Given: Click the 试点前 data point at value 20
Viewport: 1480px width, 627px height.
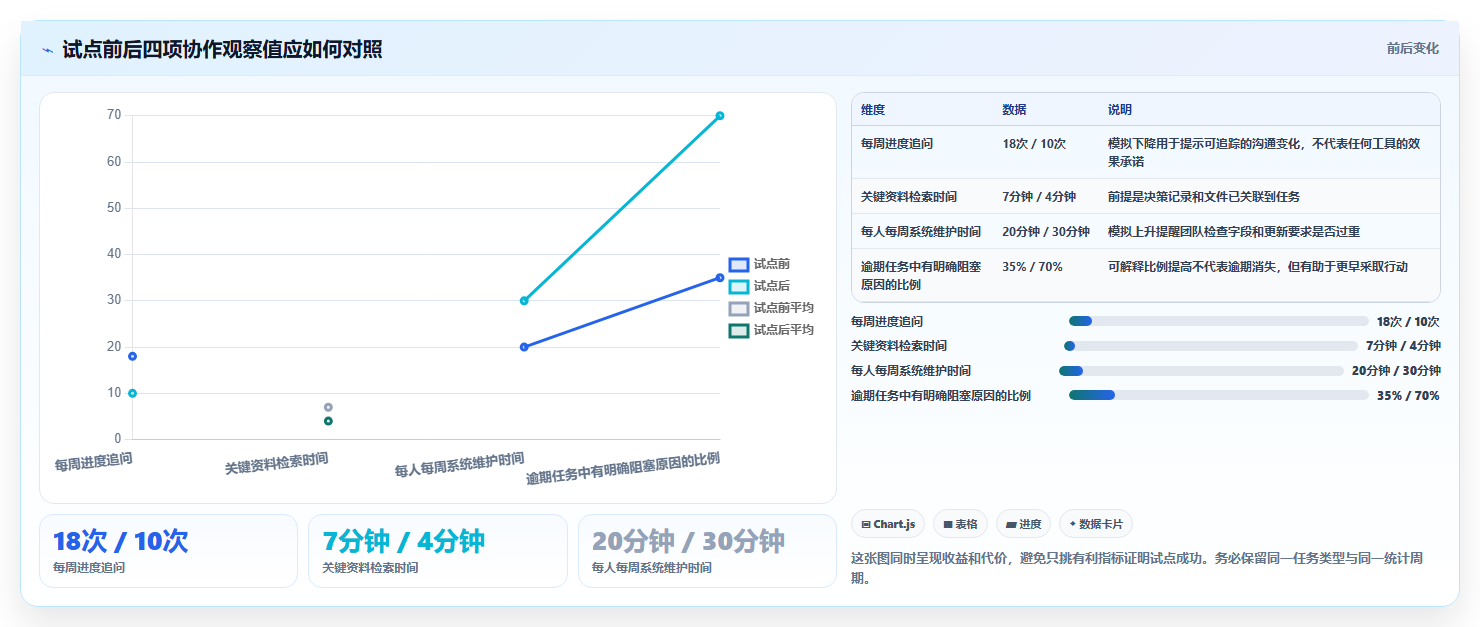Looking at the screenshot, I should 524,347.
